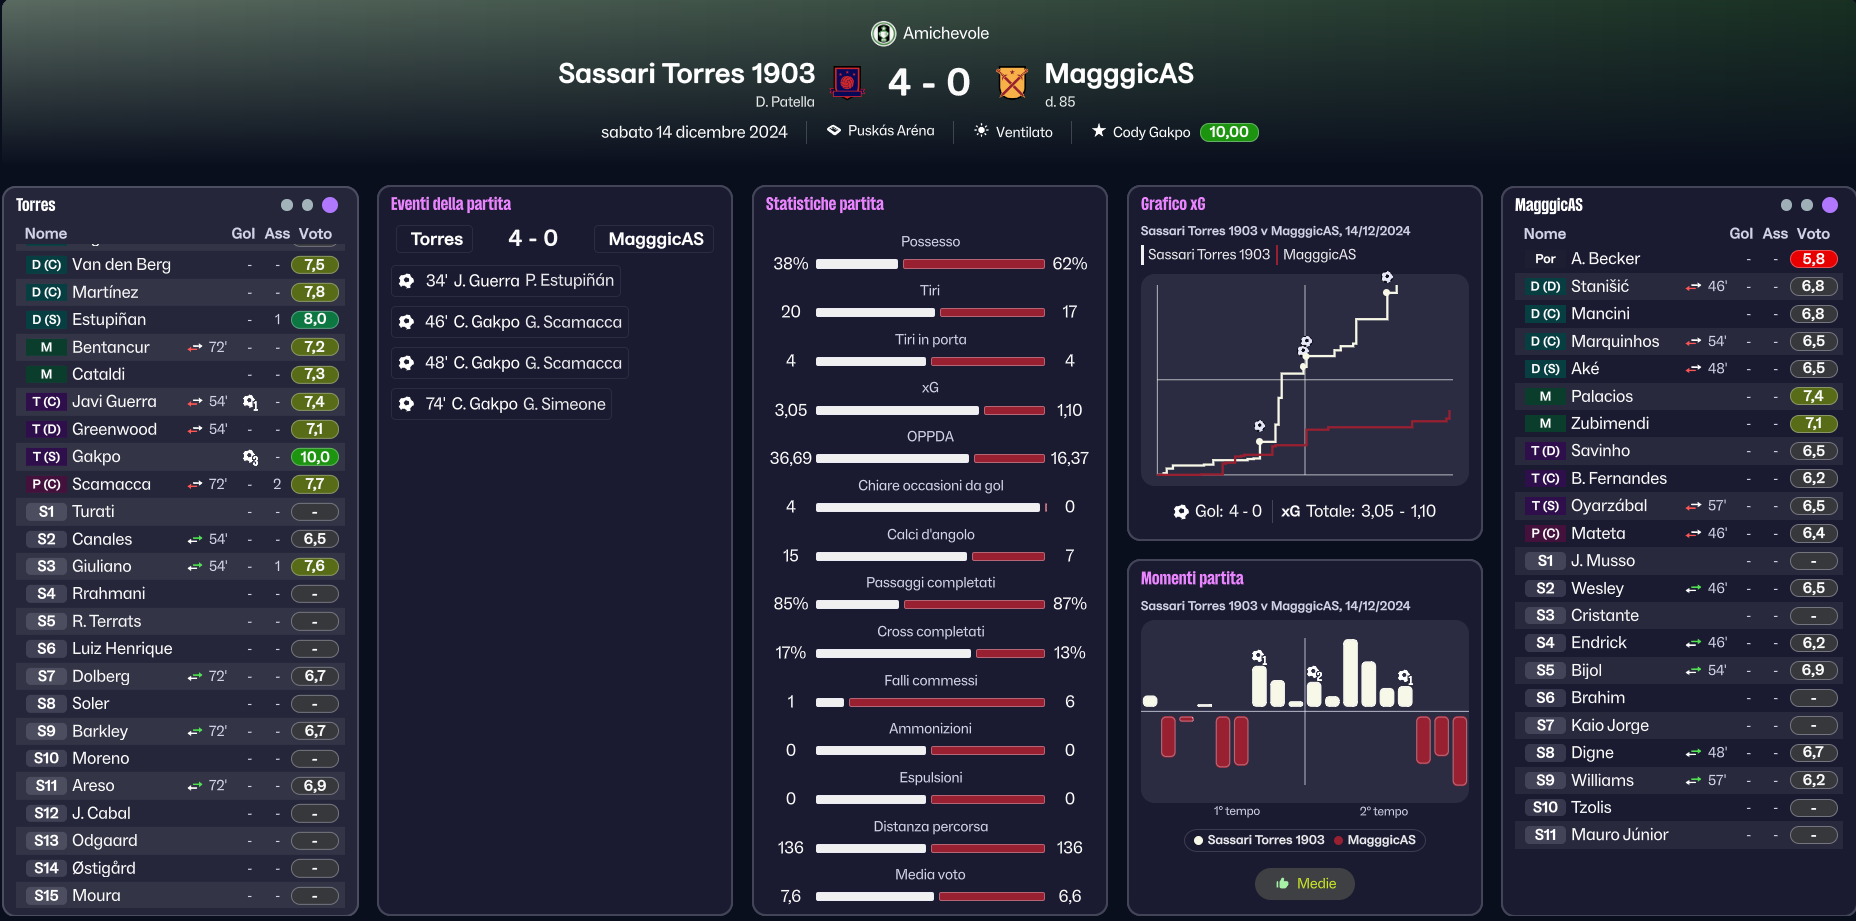This screenshot has height=921, width=1856.
Task: Select the purple page dot in MagggicAS panel
Action: (1830, 205)
